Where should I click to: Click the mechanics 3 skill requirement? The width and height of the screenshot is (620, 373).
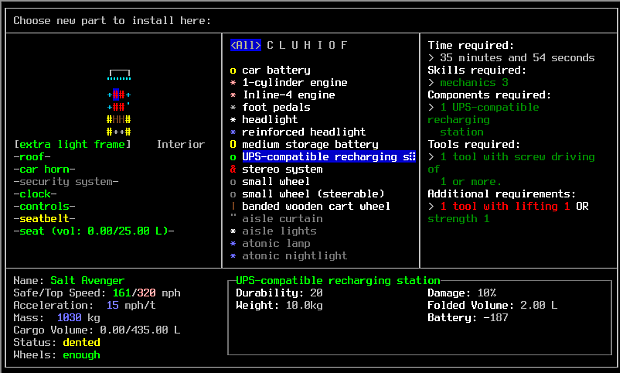[x=474, y=83]
